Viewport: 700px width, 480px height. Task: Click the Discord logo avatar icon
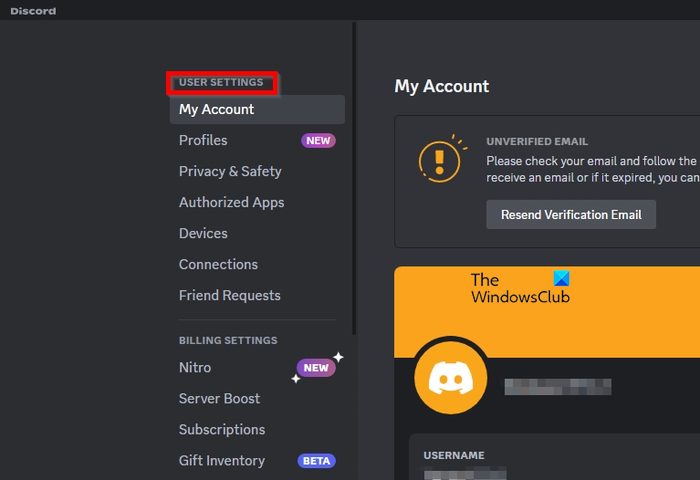pos(450,379)
